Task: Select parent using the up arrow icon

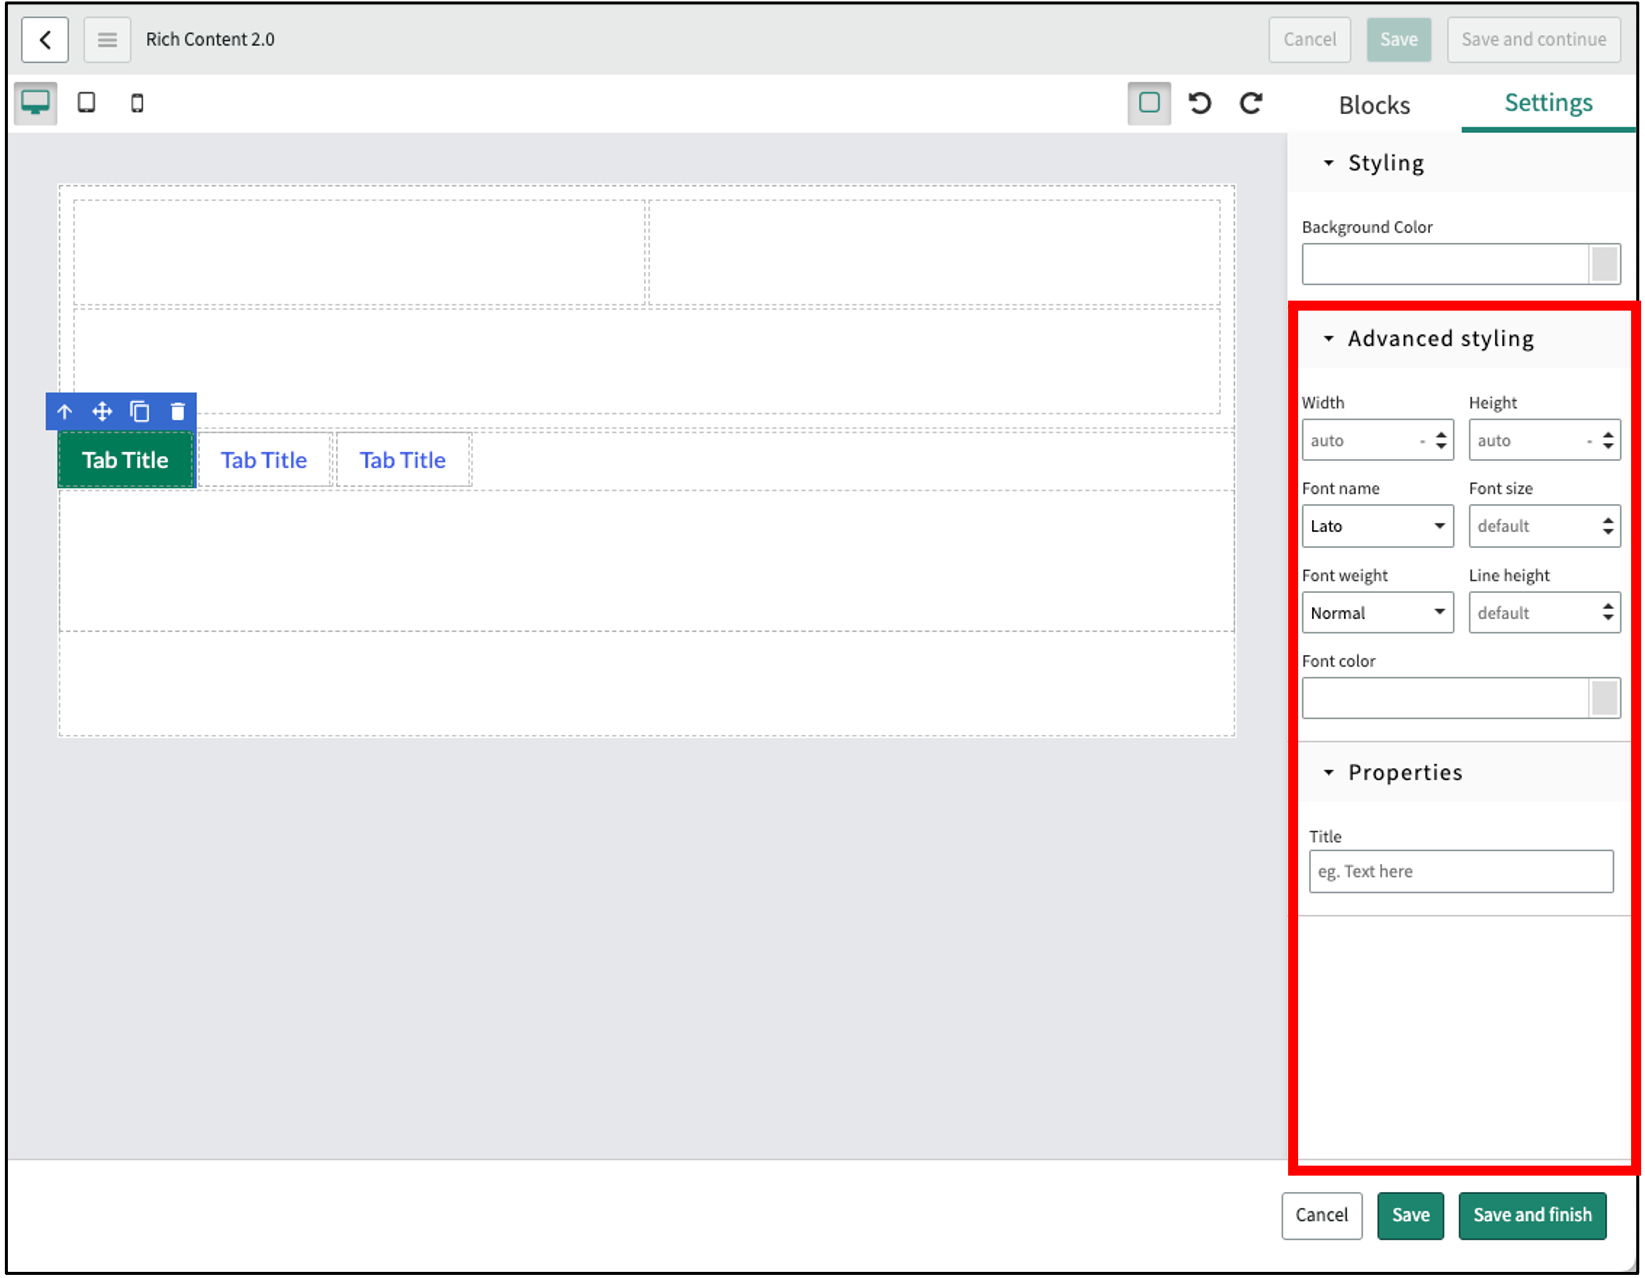Action: [x=65, y=412]
